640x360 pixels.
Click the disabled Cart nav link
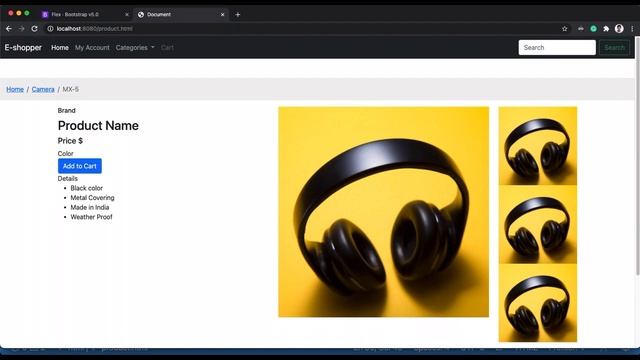click(x=167, y=48)
